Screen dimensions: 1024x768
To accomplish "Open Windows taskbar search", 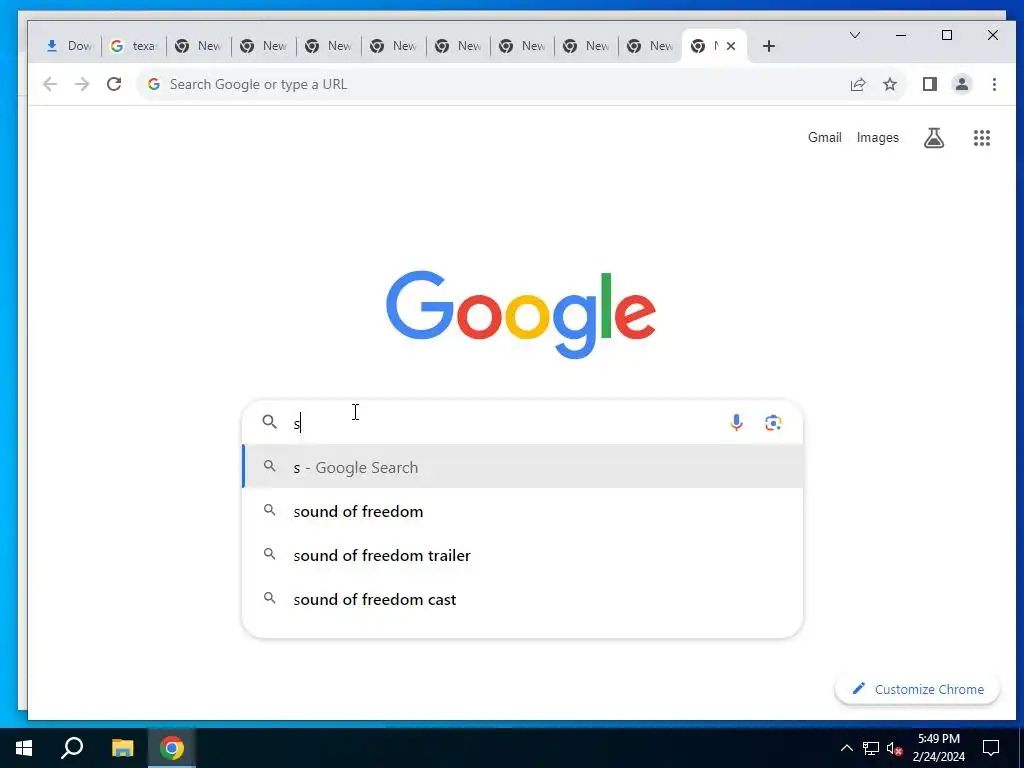I will tap(72, 748).
